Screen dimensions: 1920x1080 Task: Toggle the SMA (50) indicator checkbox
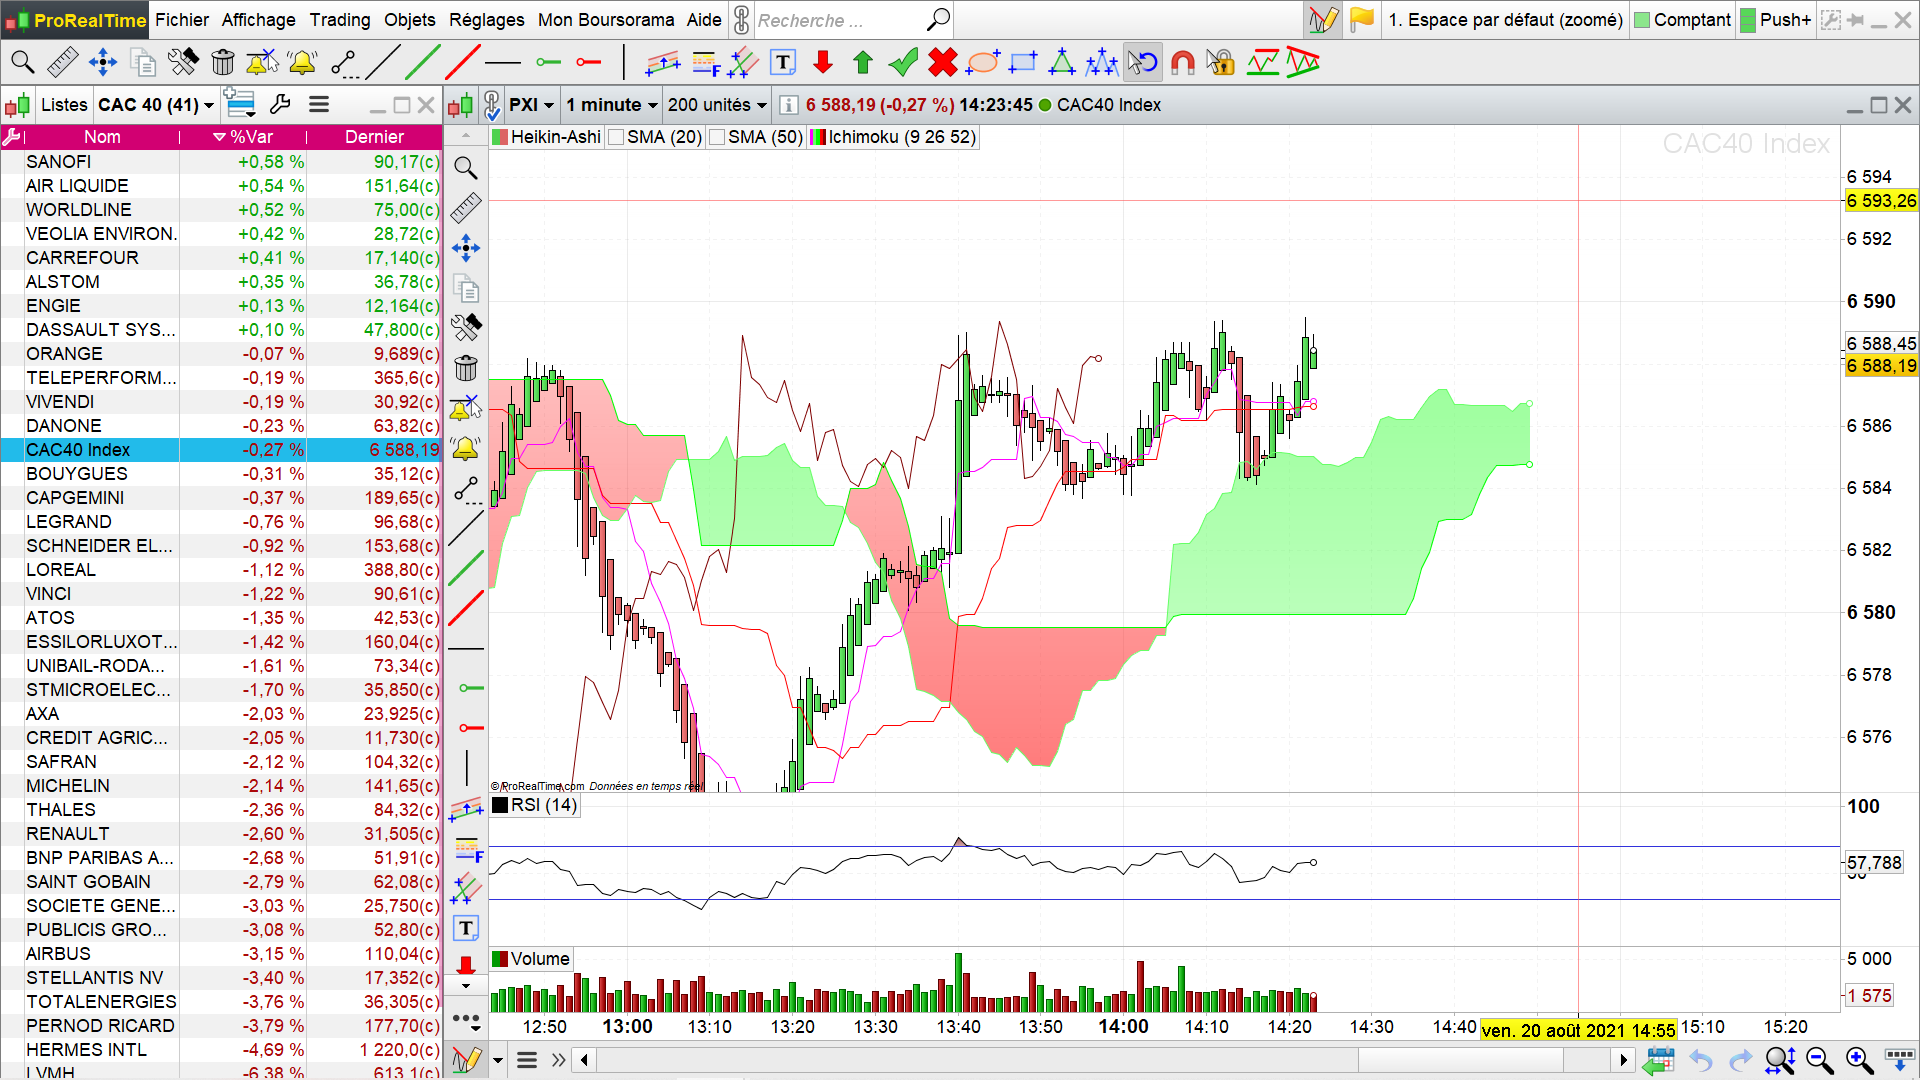(717, 137)
